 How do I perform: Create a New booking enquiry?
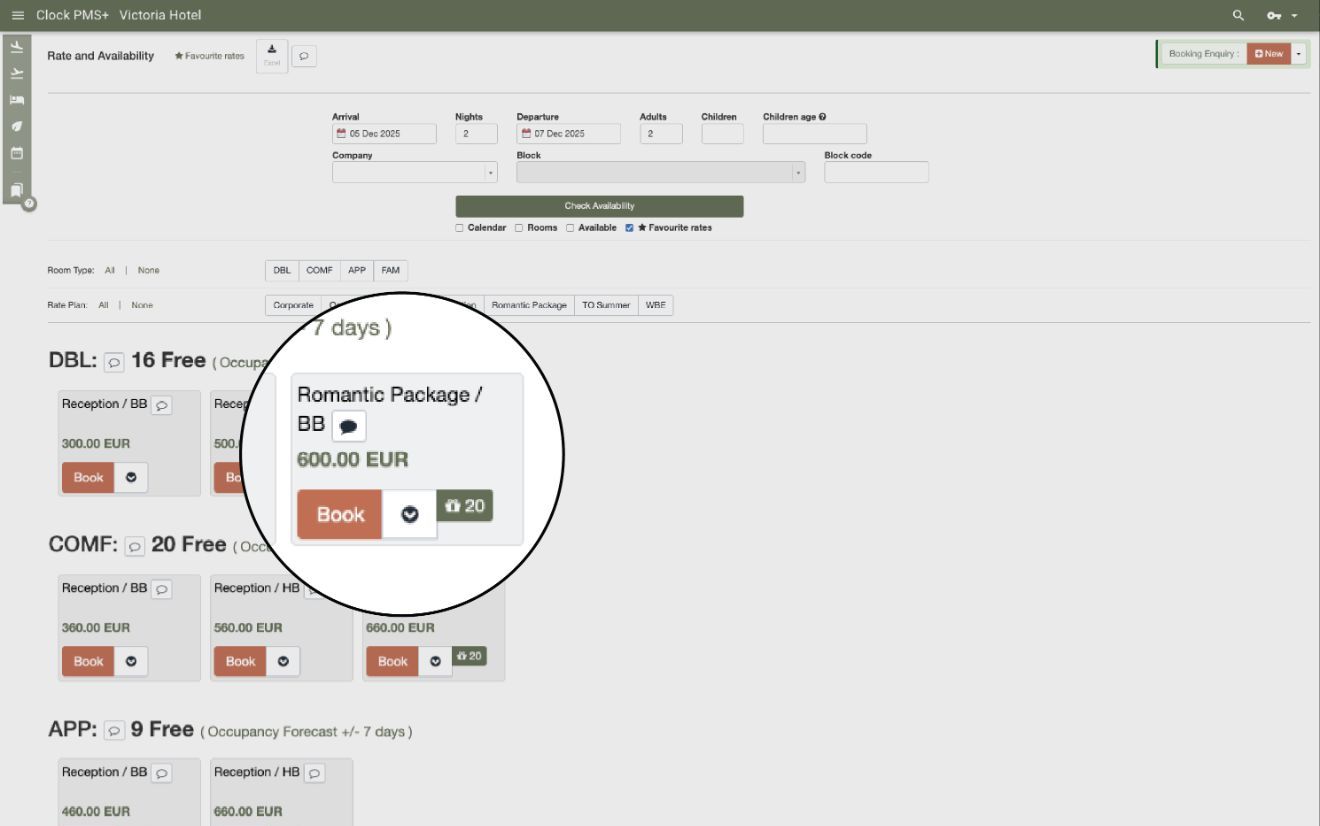[1269, 54]
